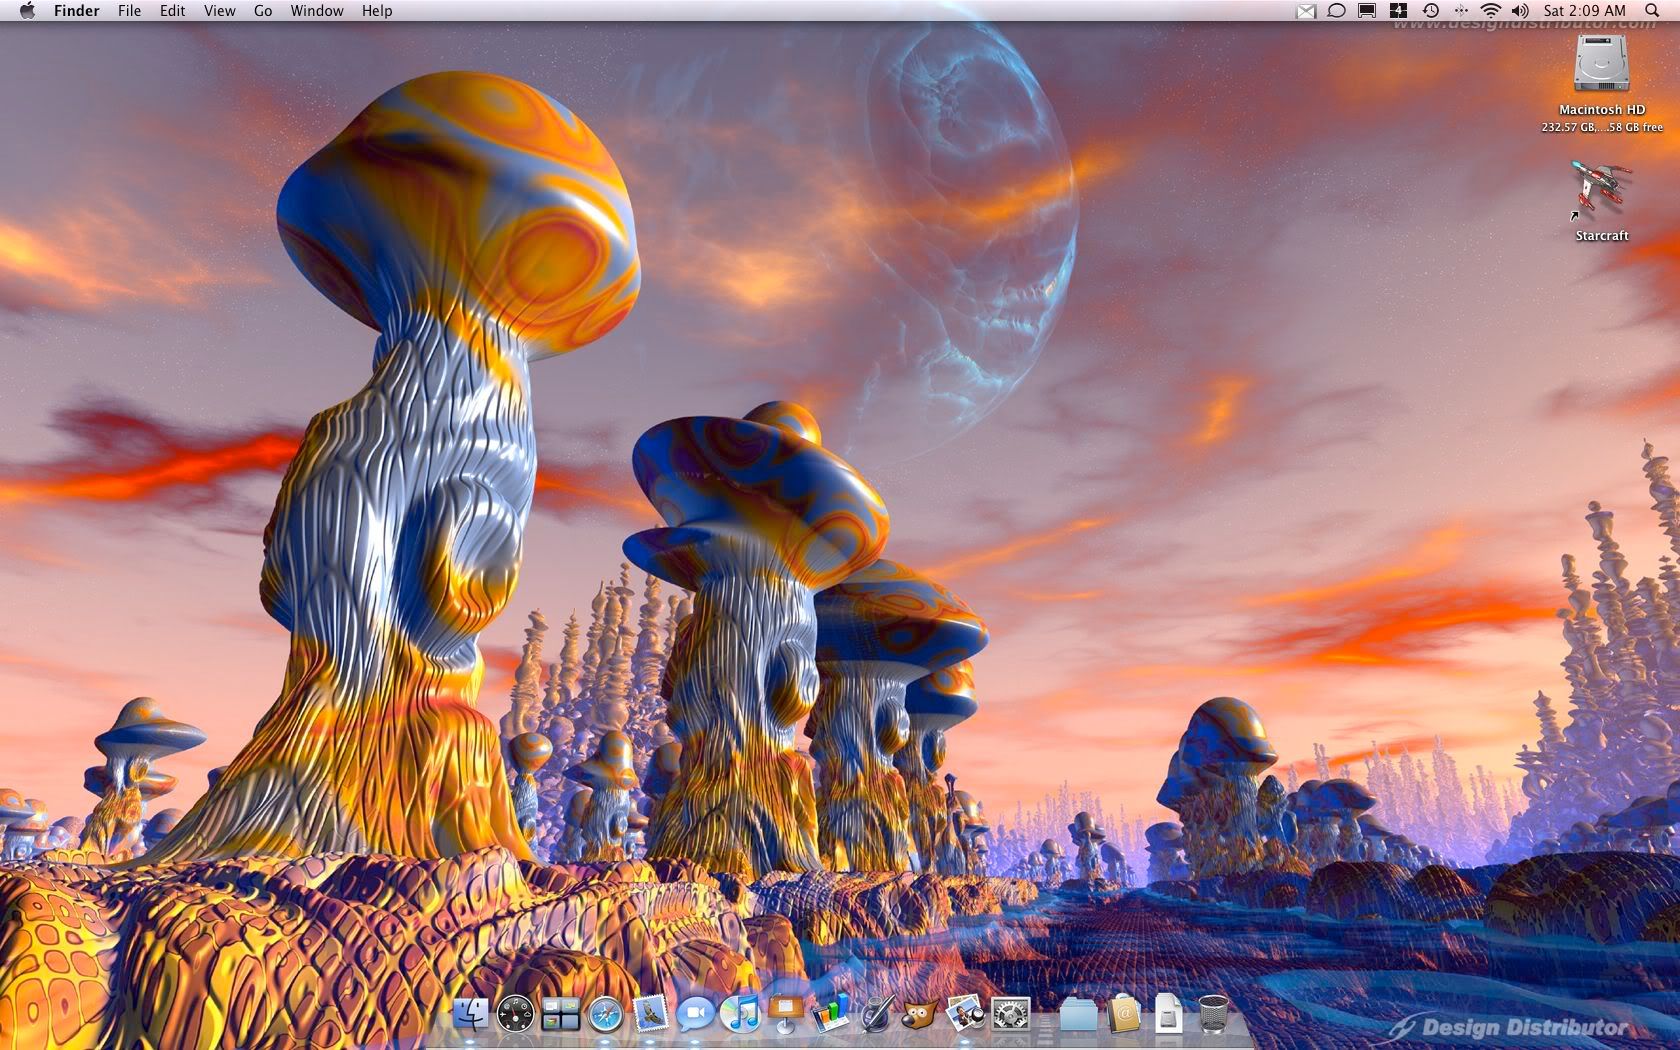Viewport: 1680px width, 1050px height.
Task: Open Spaces from the dock
Action: (561, 1014)
